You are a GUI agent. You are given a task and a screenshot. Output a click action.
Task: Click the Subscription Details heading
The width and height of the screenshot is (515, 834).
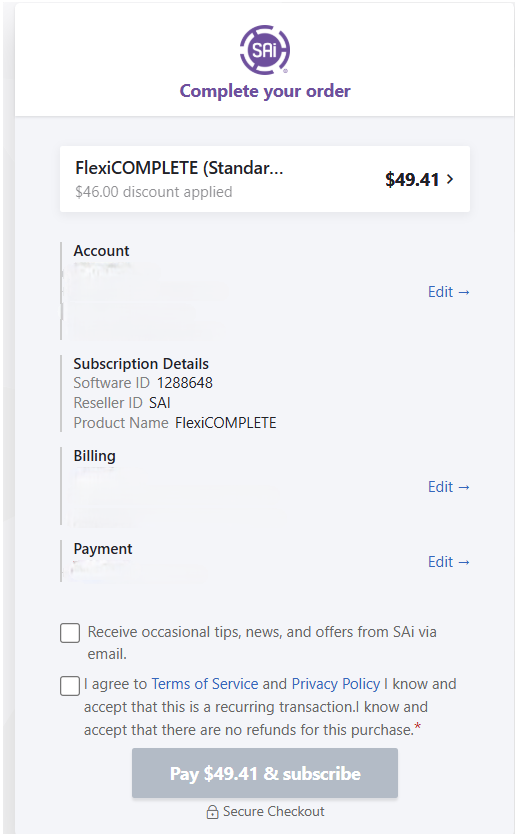[141, 364]
